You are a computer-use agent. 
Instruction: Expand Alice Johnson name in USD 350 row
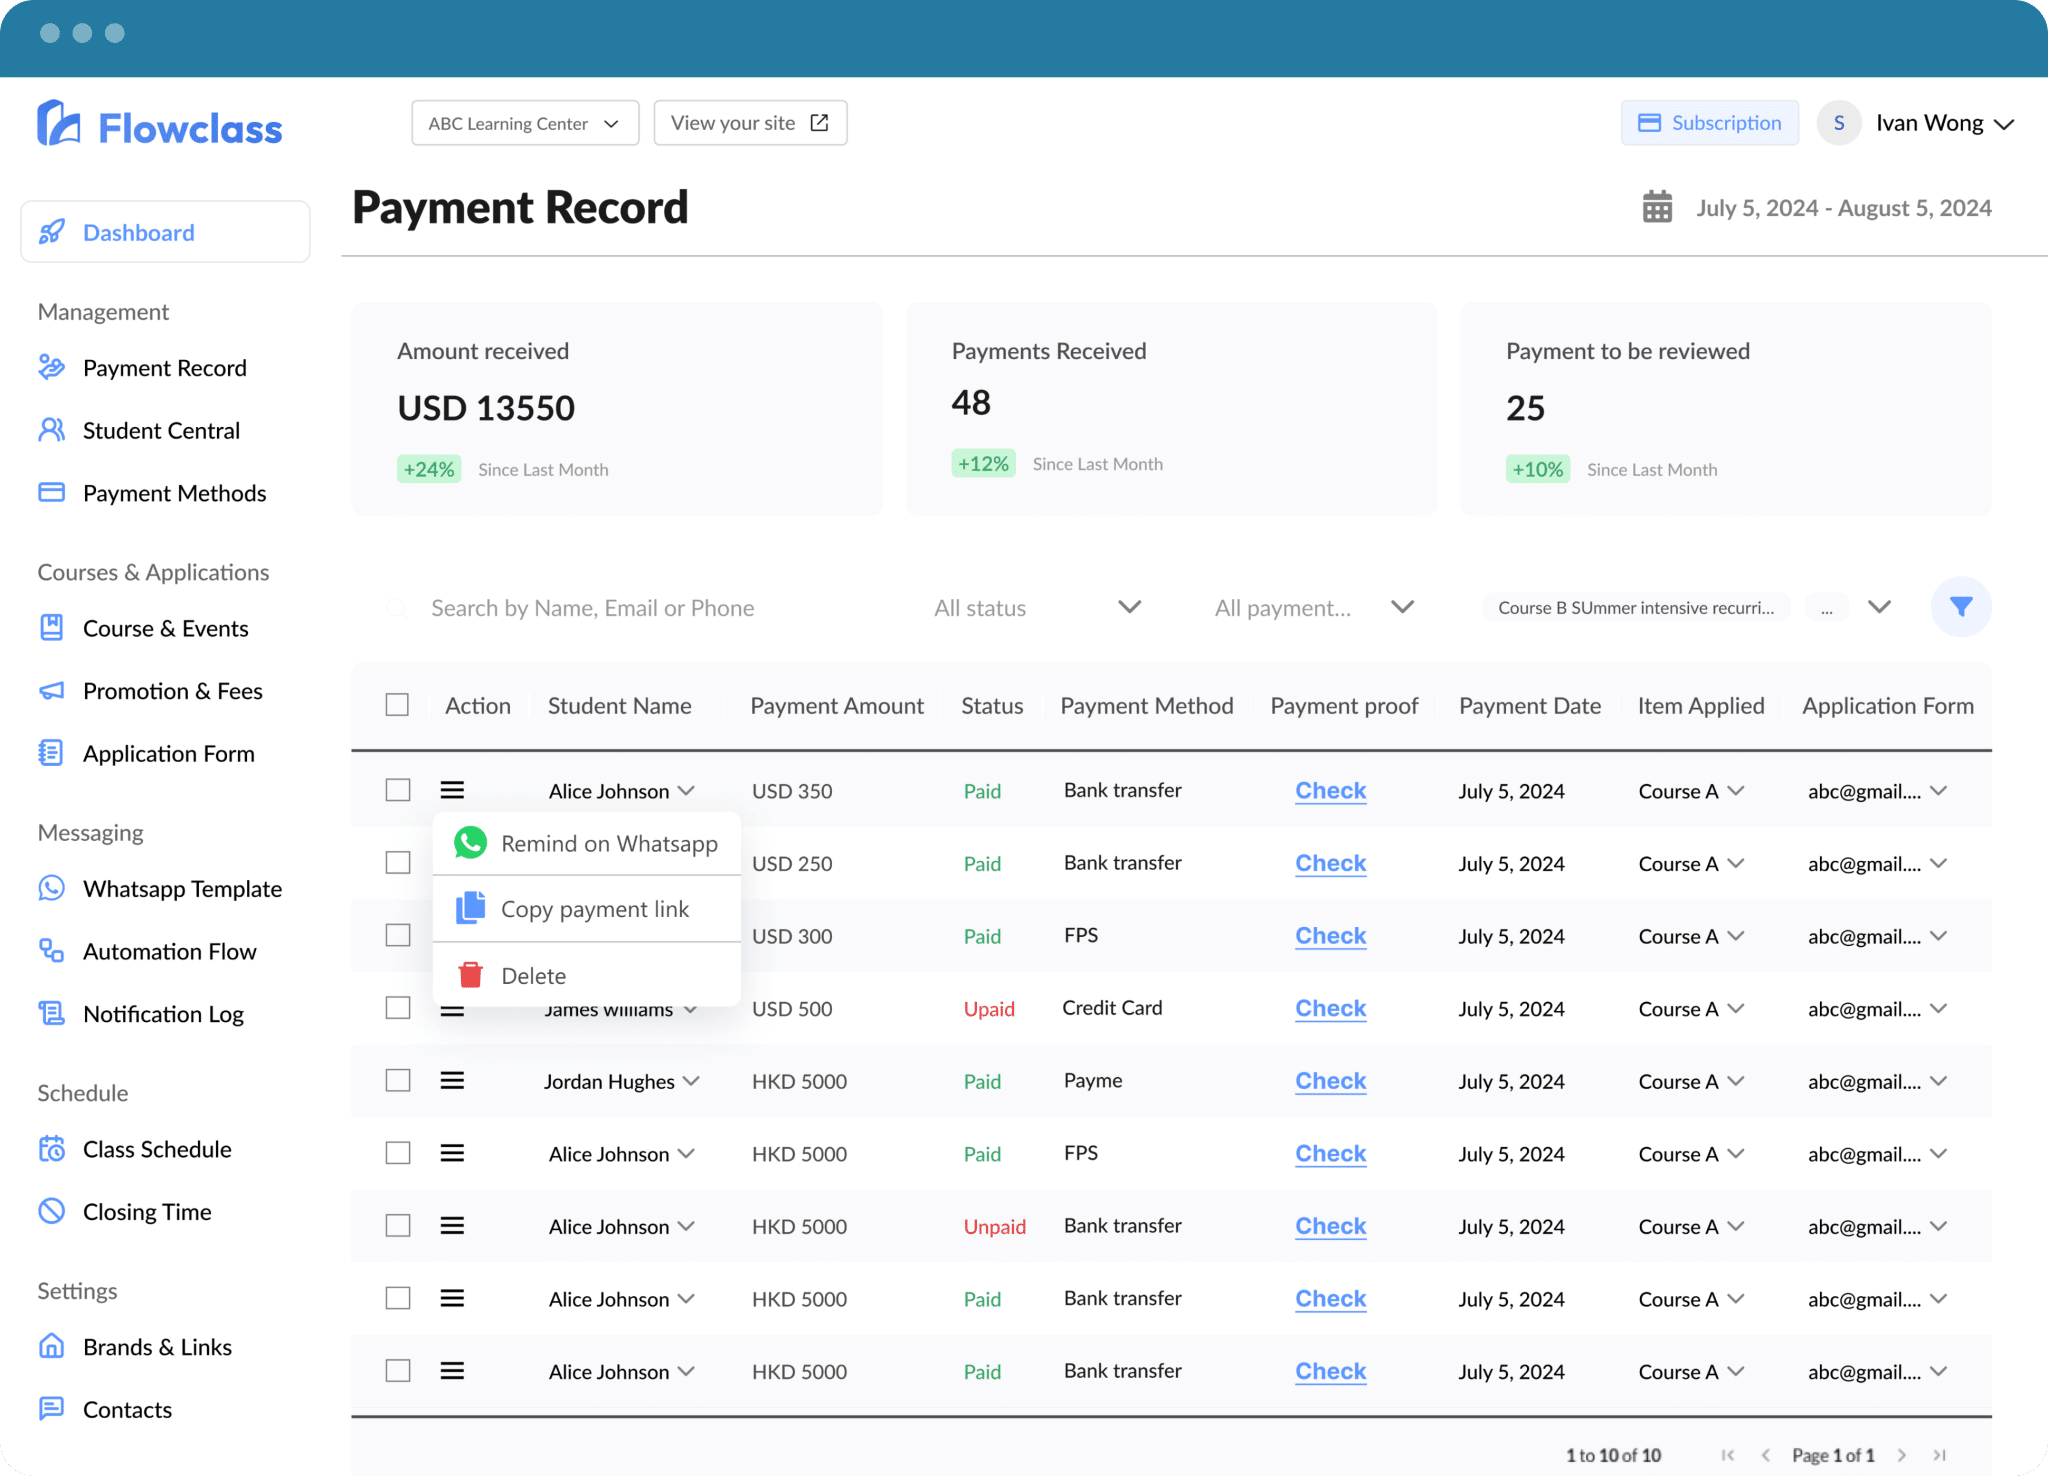(x=686, y=790)
